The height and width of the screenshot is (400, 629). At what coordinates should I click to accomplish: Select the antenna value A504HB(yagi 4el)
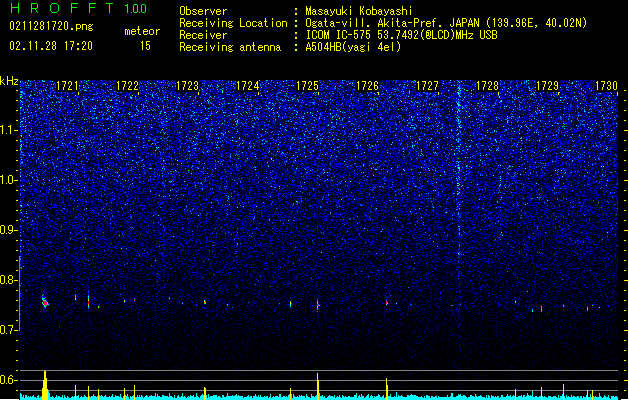(x=353, y=47)
